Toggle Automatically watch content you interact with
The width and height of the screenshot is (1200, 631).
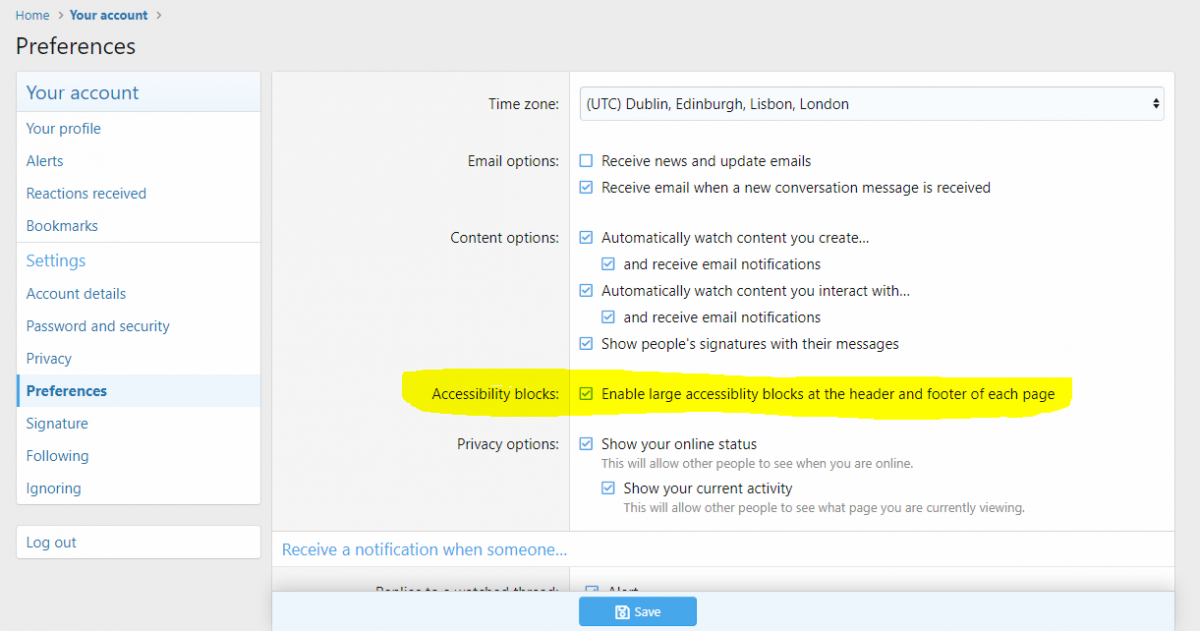click(586, 291)
